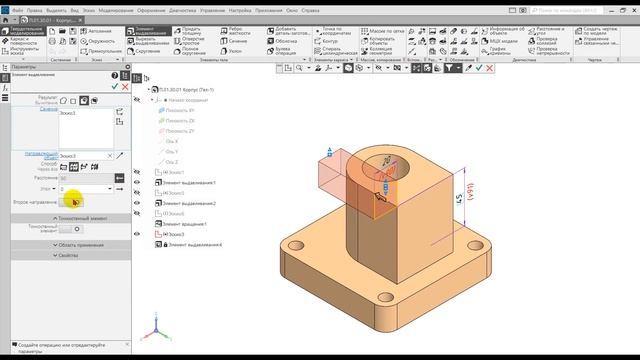Select the Уклон draft tool
Viewport: 640px width, 360px height.
231,51
